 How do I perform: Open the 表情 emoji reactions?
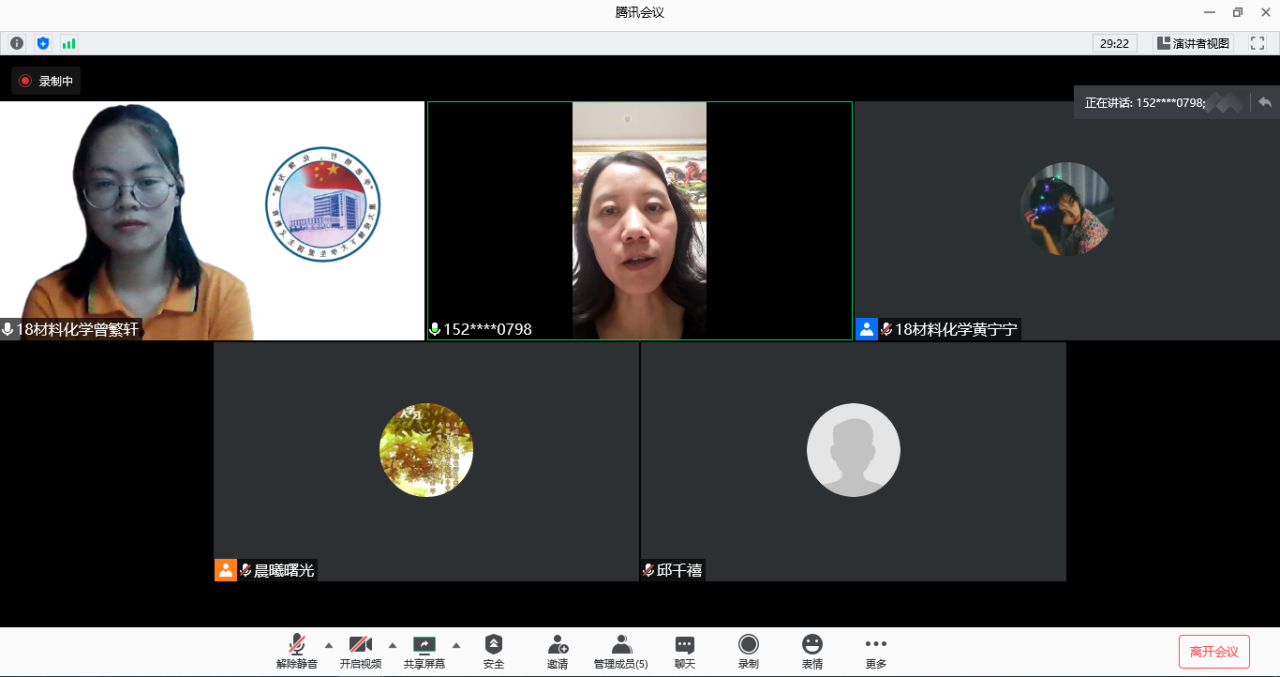click(x=812, y=651)
